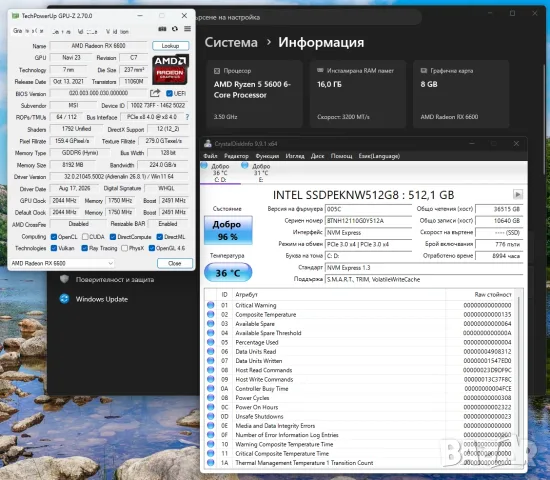
Task: Open the AMD Radeon RX 6600 GPU dropdown
Action: pyautogui.click(x=62, y=263)
